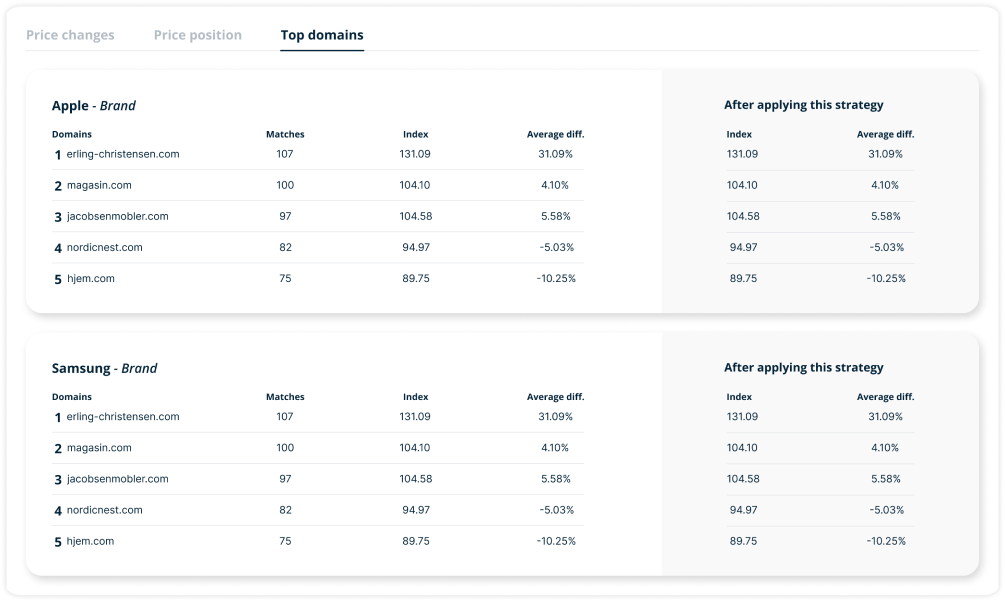Screen dimensions: 1005x602
Task: Open erling-christensen.com in the Apple table
Action: pyautogui.click(x=122, y=154)
